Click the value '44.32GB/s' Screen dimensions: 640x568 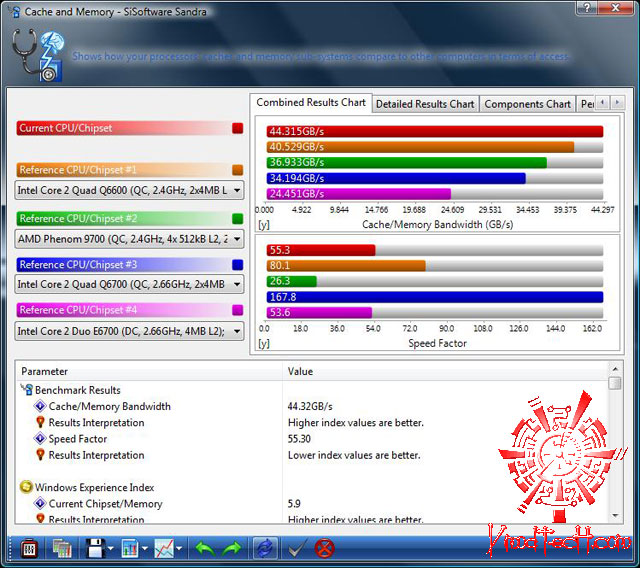[310, 406]
